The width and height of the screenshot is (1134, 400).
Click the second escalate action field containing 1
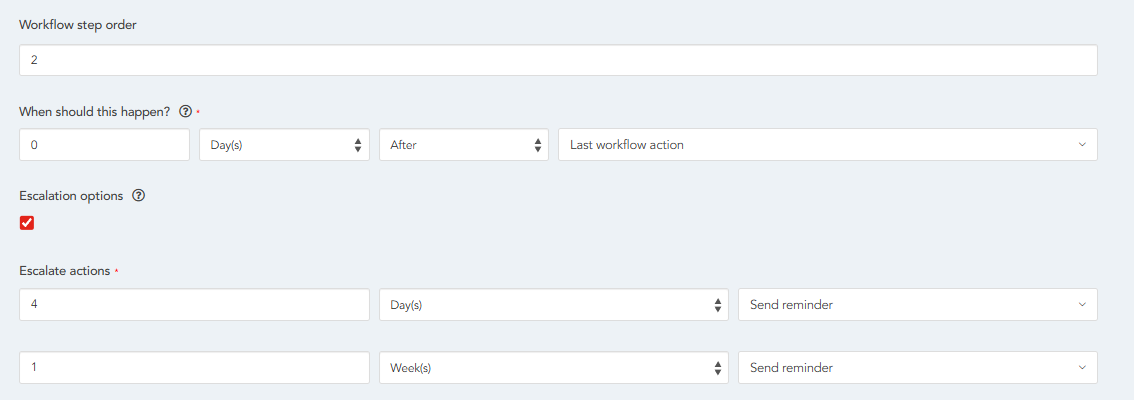pos(194,367)
